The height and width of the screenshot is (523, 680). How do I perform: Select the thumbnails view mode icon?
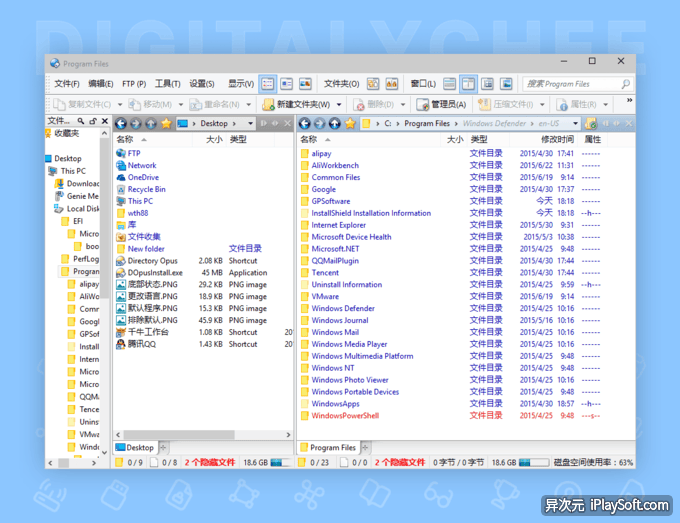click(x=305, y=84)
